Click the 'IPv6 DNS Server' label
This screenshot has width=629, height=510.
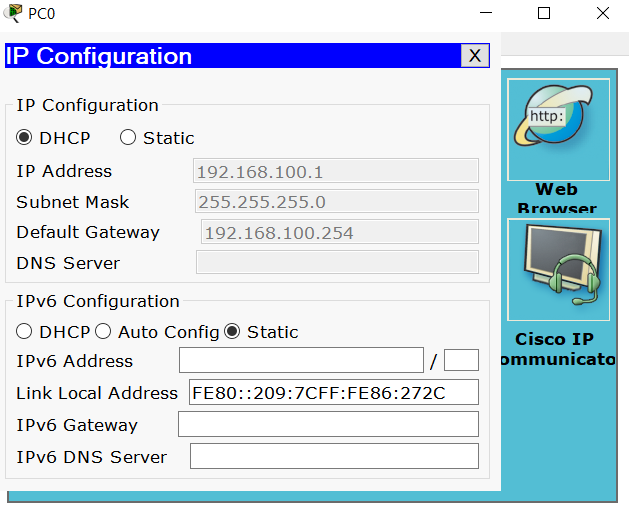click(91, 457)
